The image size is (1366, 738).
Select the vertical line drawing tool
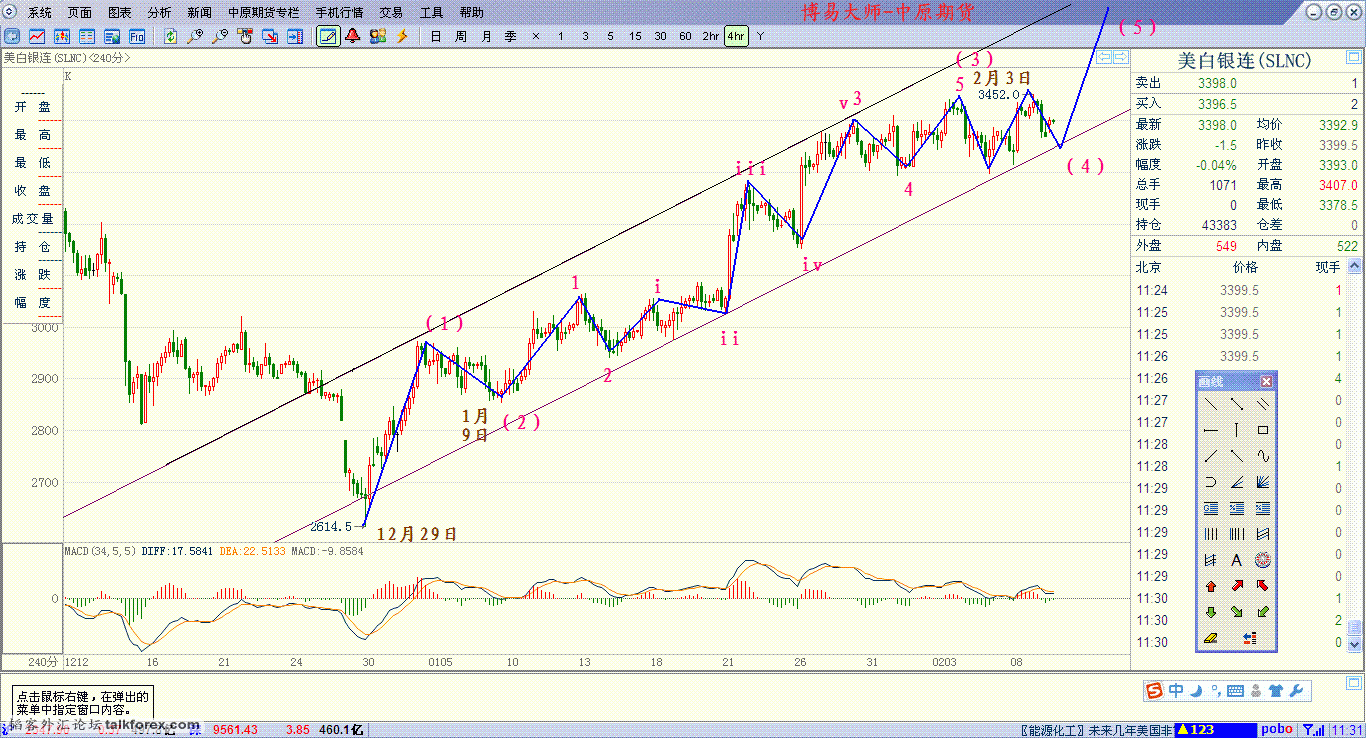coord(1237,430)
